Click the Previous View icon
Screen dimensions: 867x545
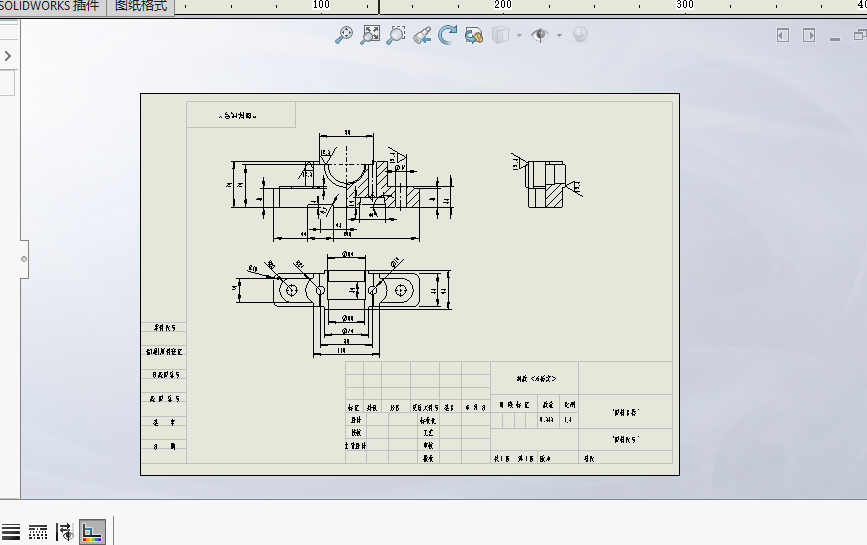pos(422,35)
